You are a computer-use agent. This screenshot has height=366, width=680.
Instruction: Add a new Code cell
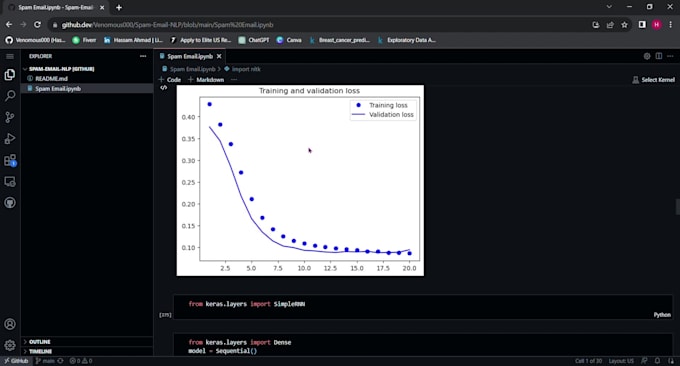coord(170,80)
